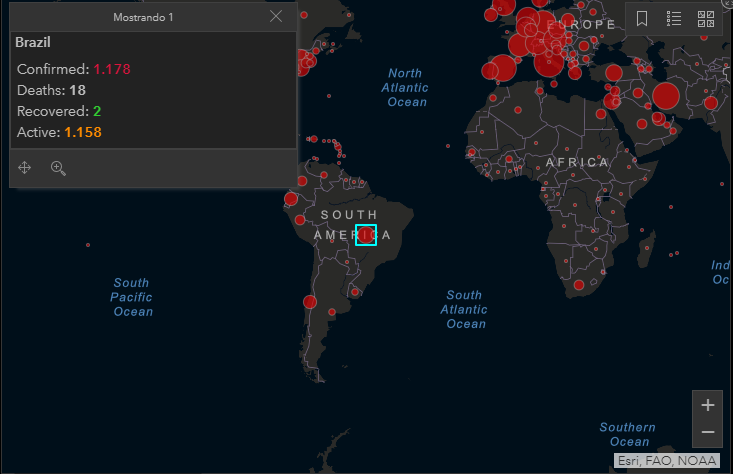Click the South Pacific Ocean label
The width and height of the screenshot is (733, 474).
pos(131,297)
